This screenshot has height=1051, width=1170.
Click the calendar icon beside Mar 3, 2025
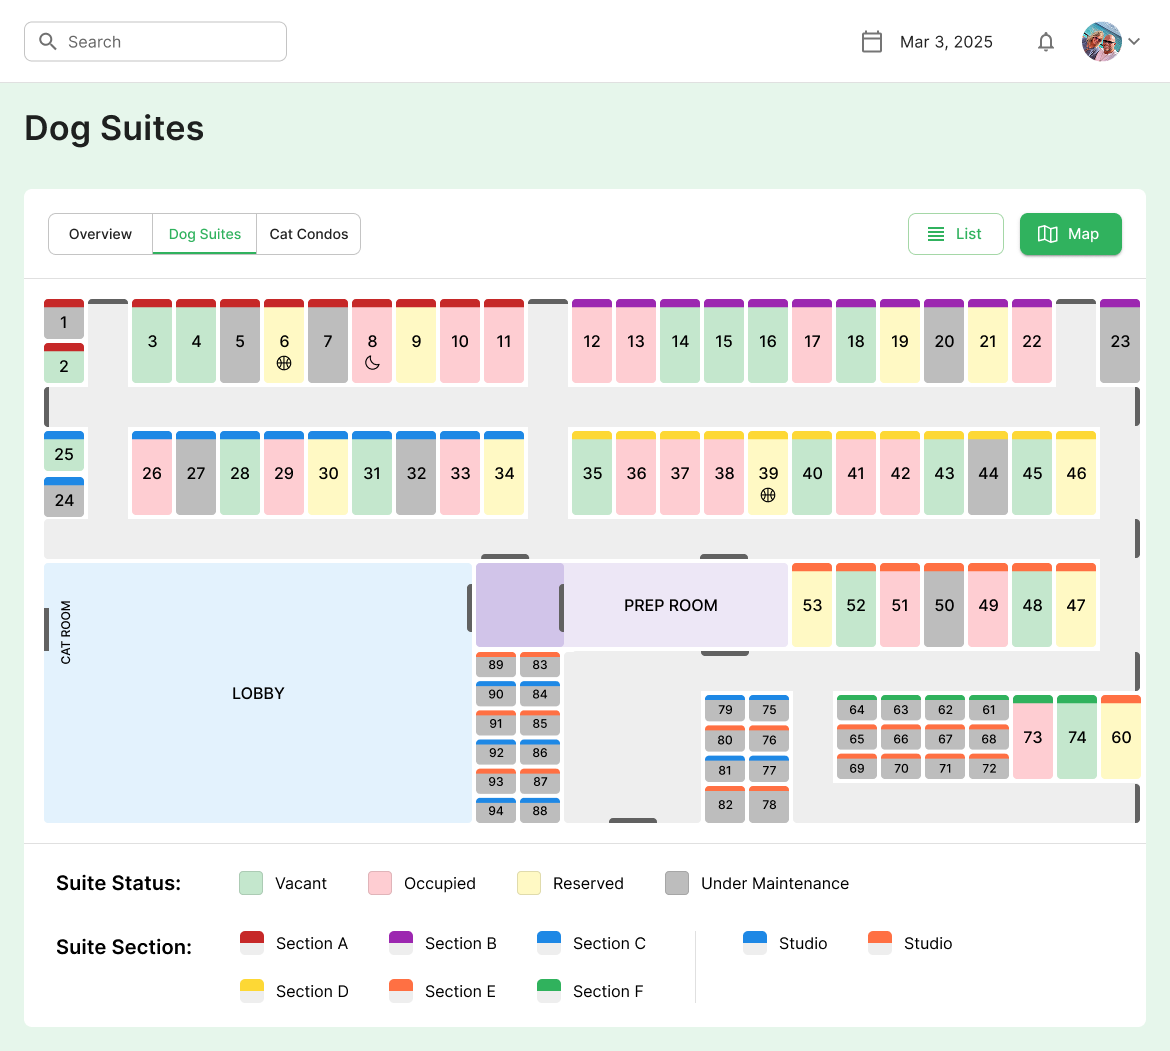(872, 42)
